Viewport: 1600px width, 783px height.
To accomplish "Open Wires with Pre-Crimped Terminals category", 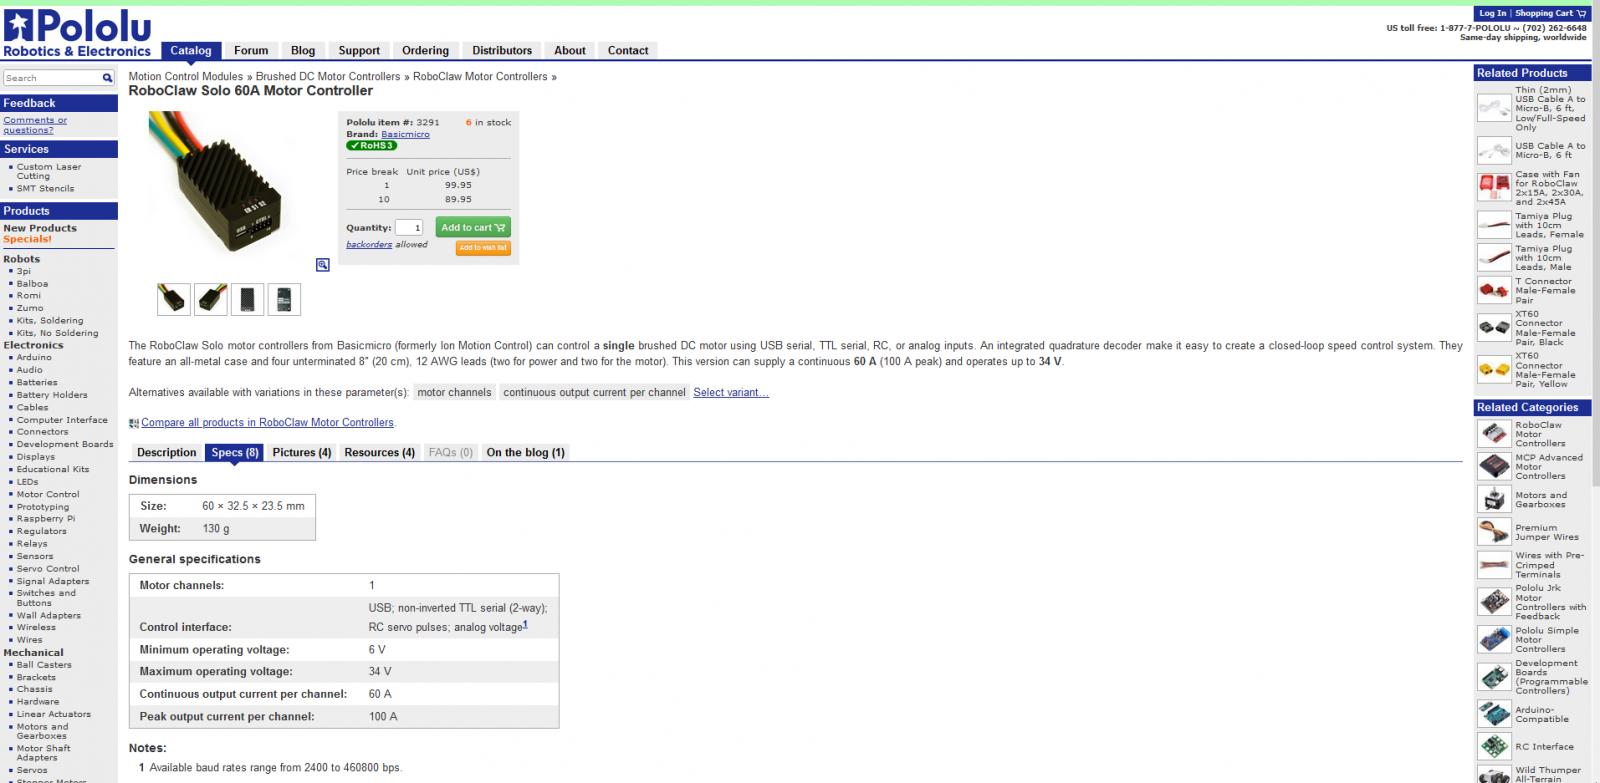I will pos(1549,565).
